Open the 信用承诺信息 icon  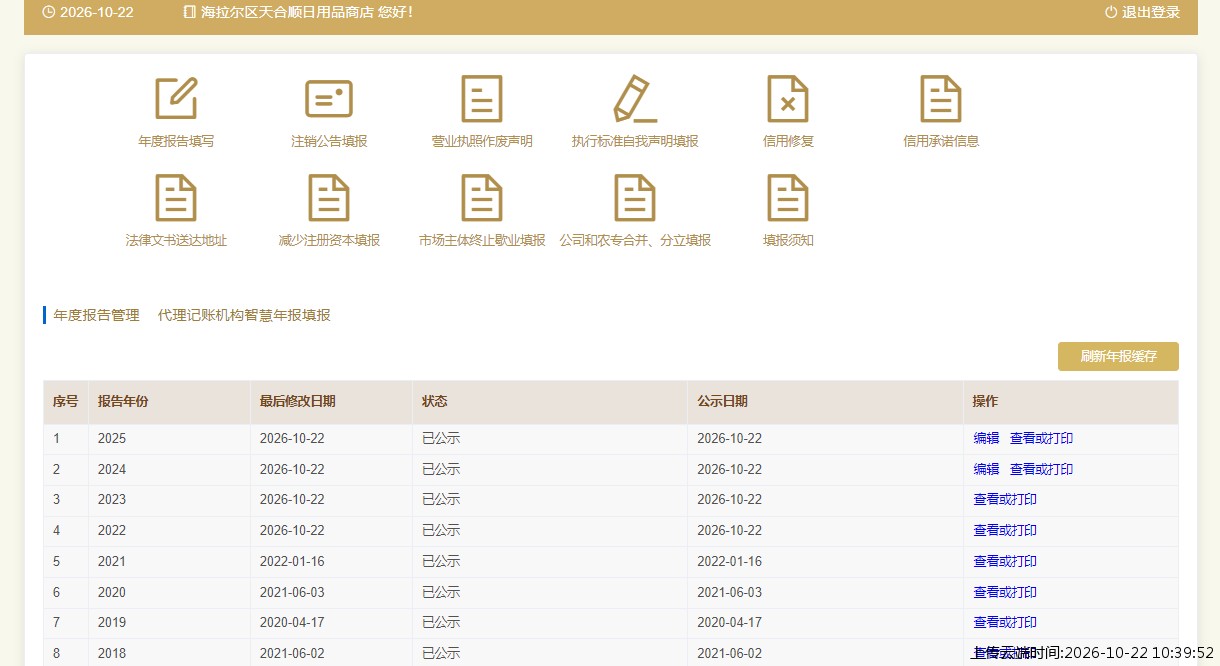coord(941,99)
